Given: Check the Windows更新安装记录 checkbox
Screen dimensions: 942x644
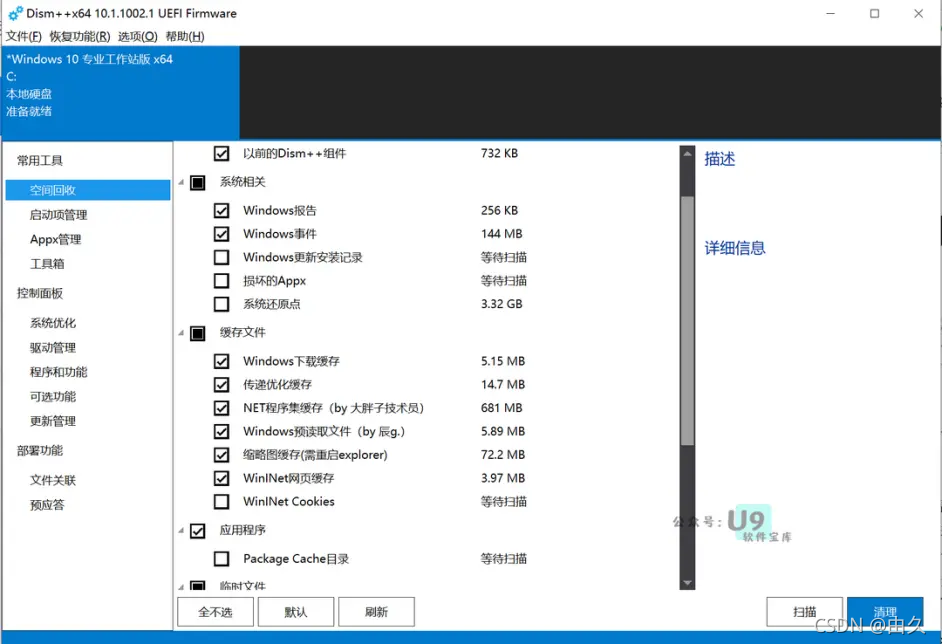Looking at the screenshot, I should (x=222, y=258).
